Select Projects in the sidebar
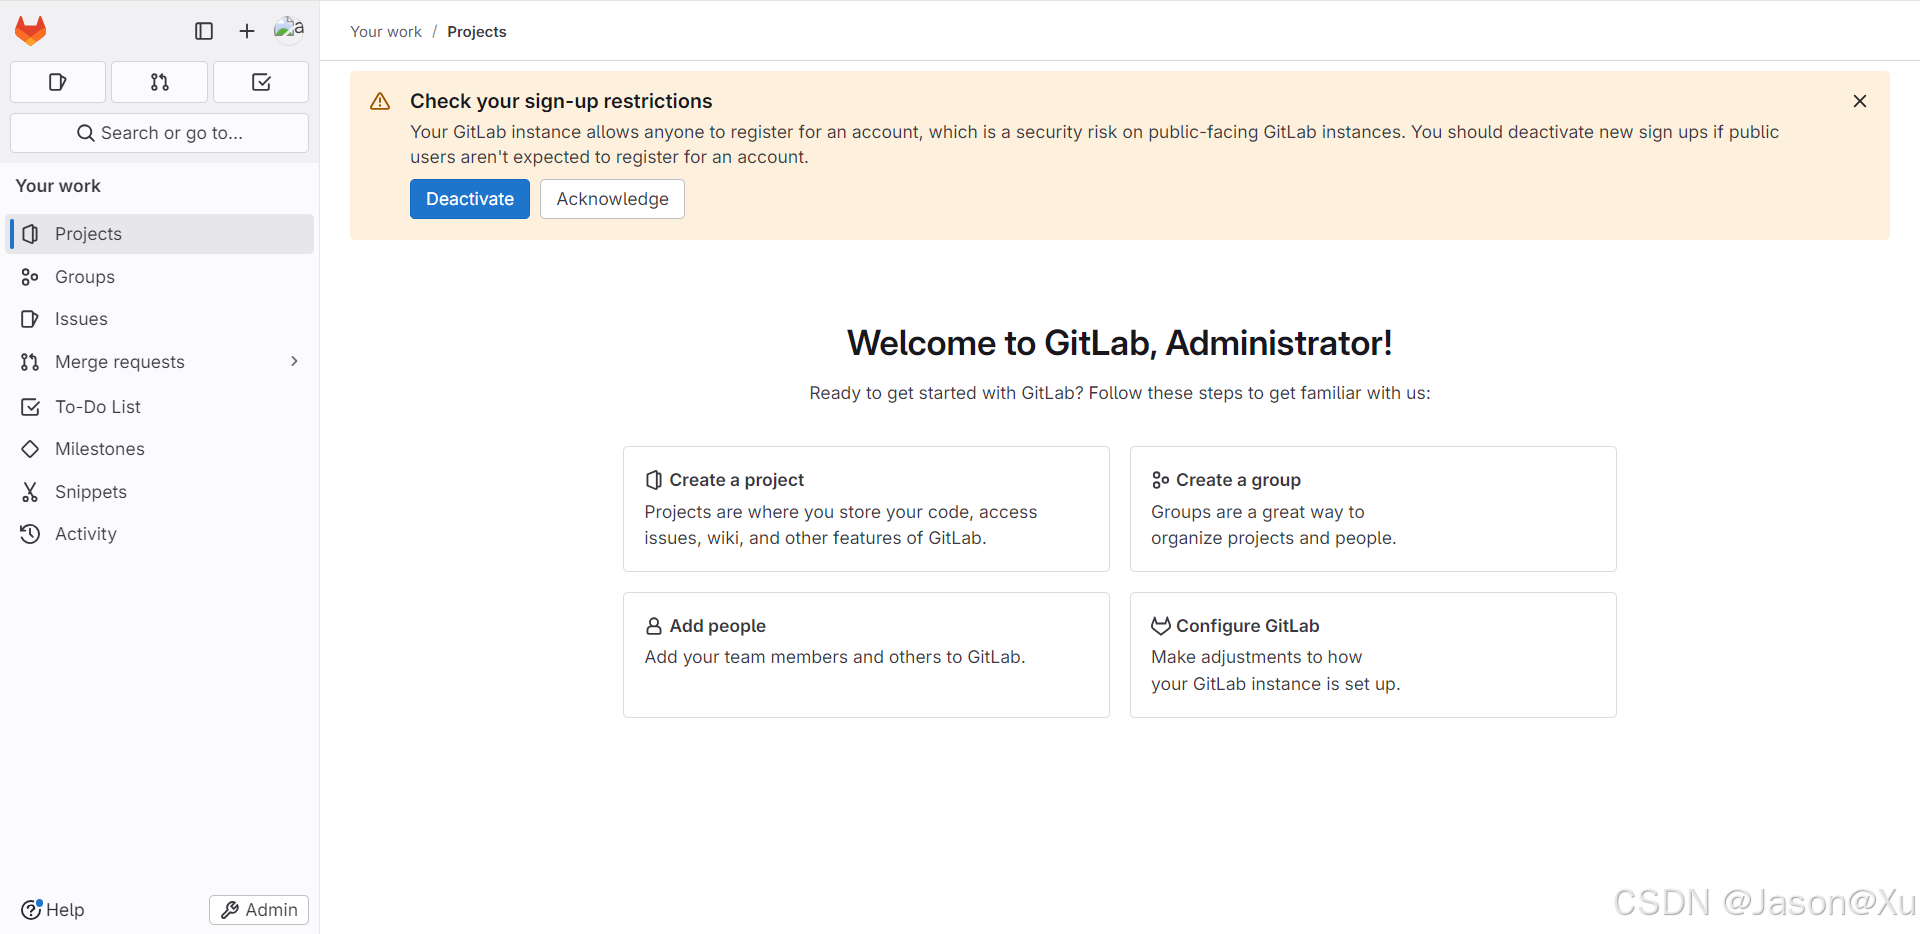This screenshot has height=934, width=1920. point(160,234)
